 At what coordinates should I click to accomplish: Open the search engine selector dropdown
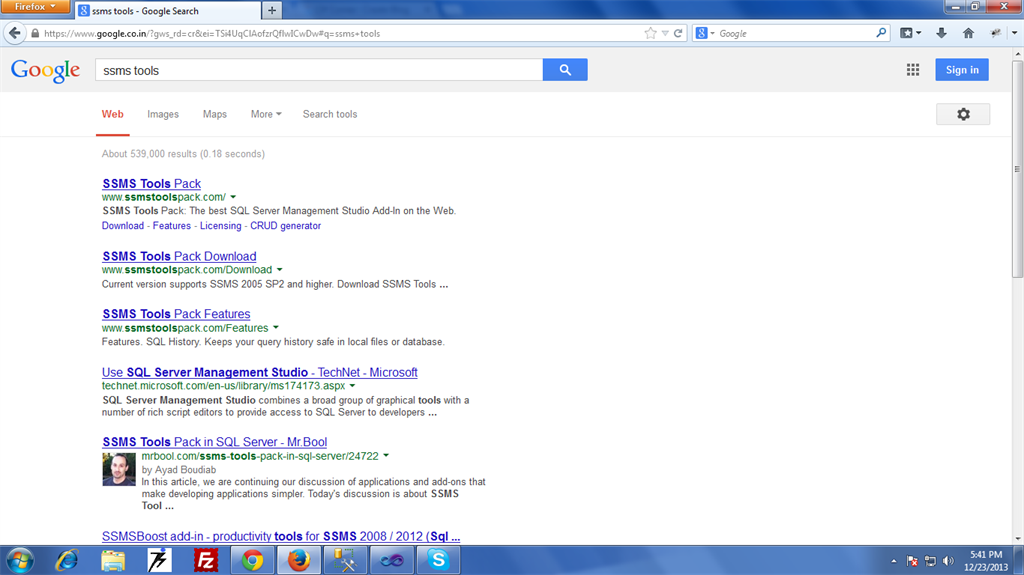(705, 33)
